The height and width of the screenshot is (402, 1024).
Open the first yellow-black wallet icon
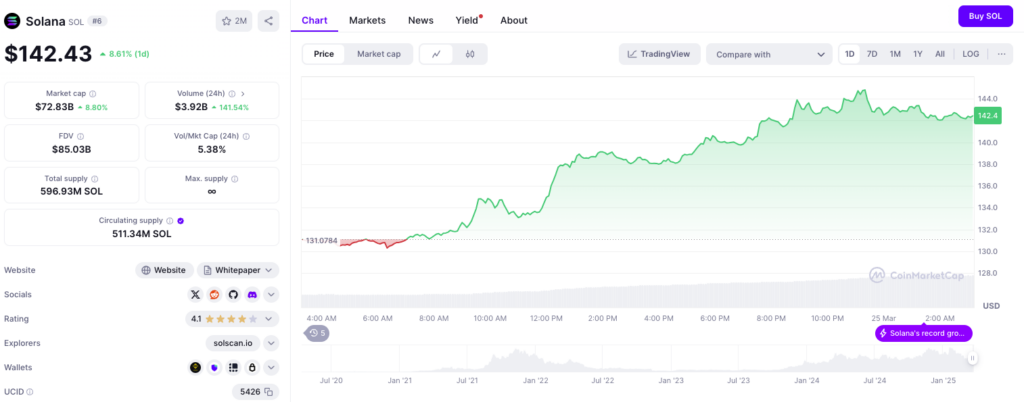(x=195, y=368)
